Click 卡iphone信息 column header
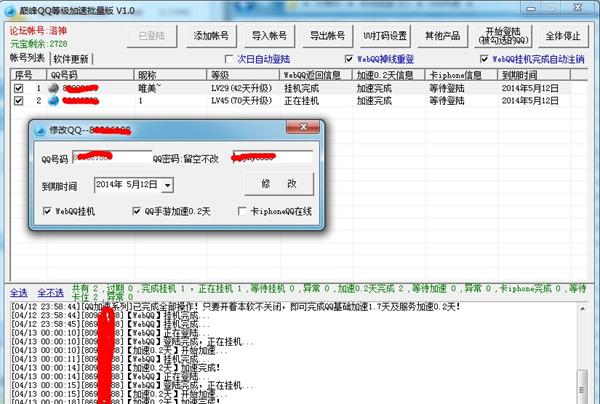 pyautogui.click(x=461, y=75)
